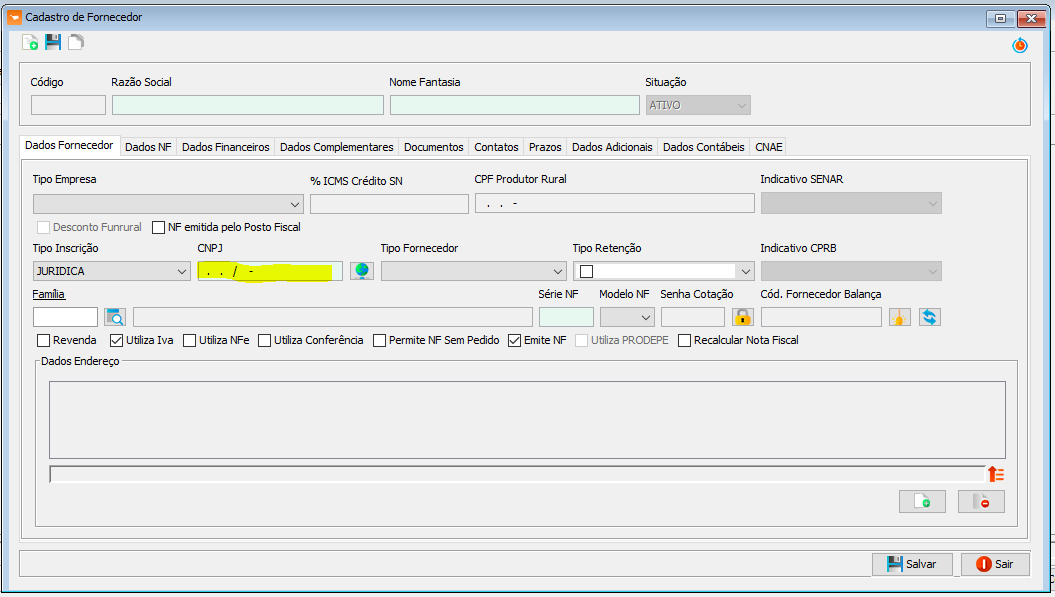The width and height of the screenshot is (1055, 597).
Task: Switch to the Dados Financeiros tab
Action: 225,147
